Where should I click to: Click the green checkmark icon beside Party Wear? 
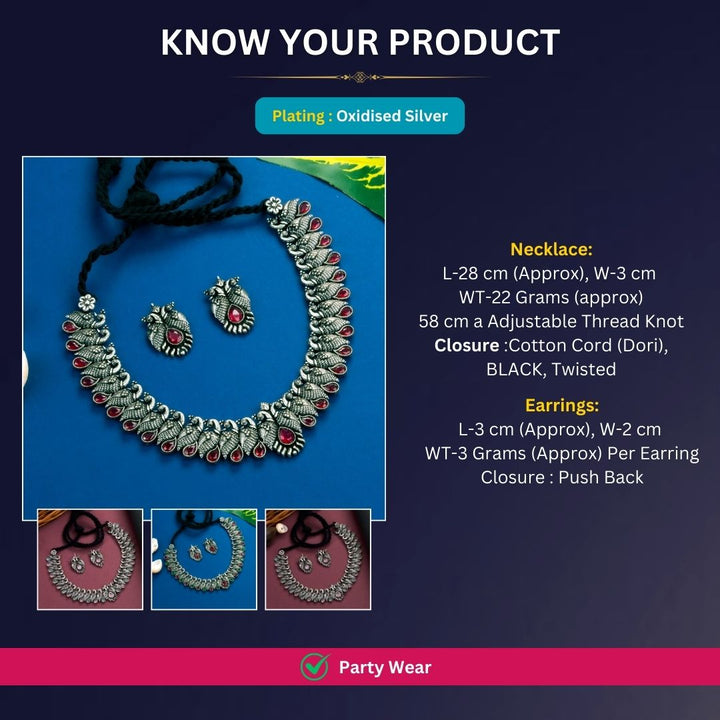point(315,667)
